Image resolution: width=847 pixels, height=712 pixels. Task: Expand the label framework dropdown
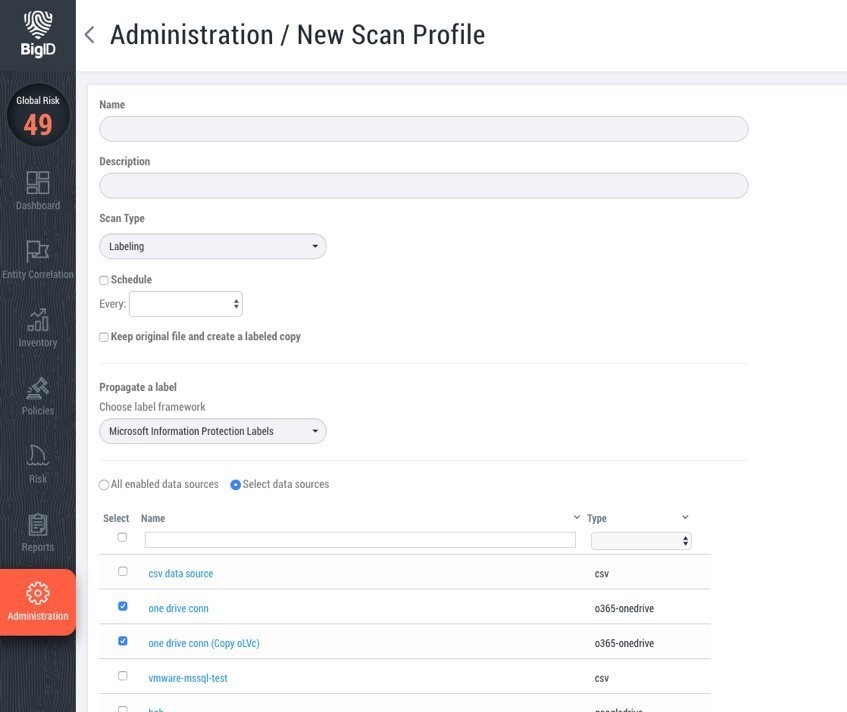pos(213,431)
